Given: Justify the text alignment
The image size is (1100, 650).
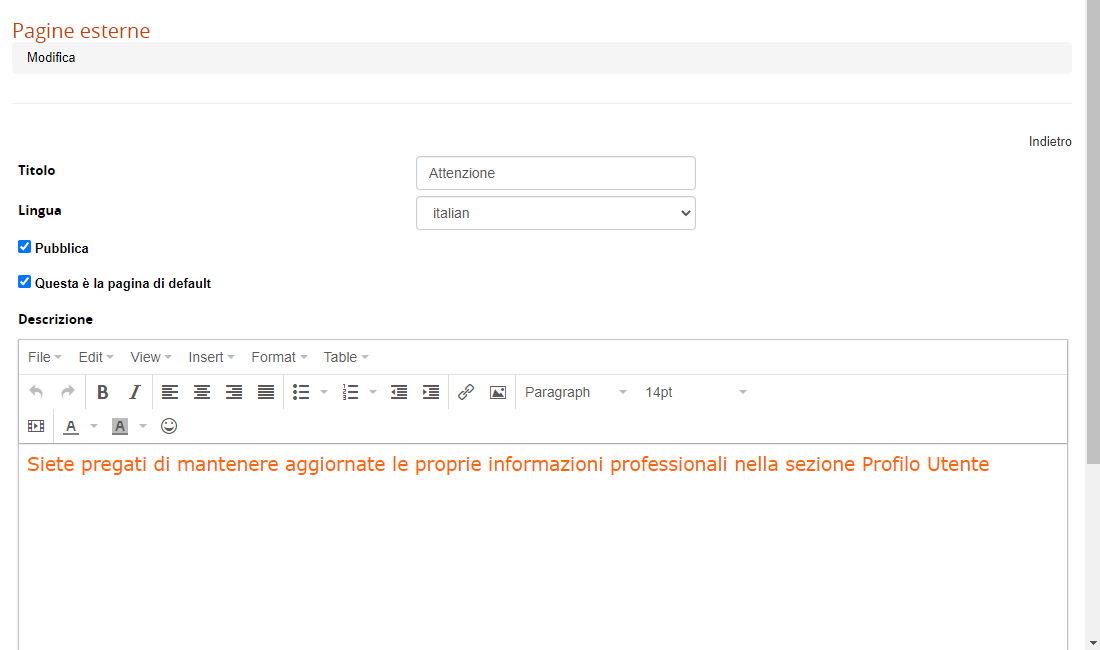Looking at the screenshot, I should 266,392.
